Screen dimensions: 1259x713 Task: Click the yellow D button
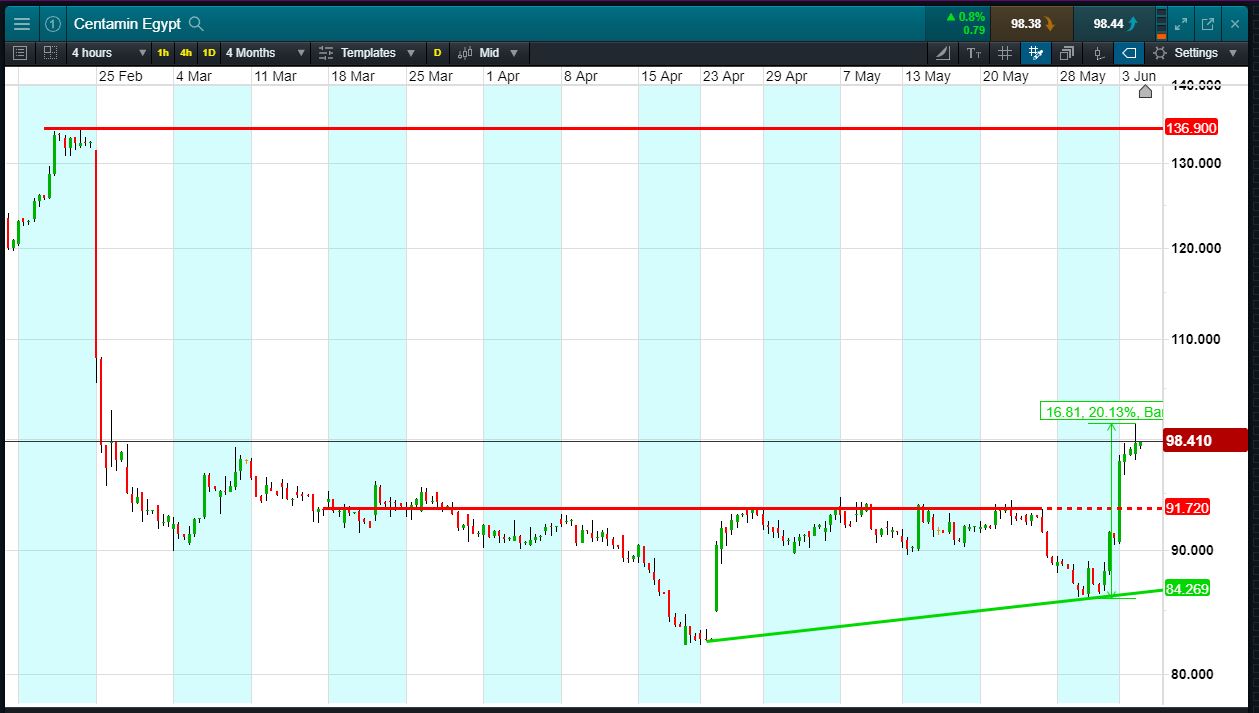point(437,53)
